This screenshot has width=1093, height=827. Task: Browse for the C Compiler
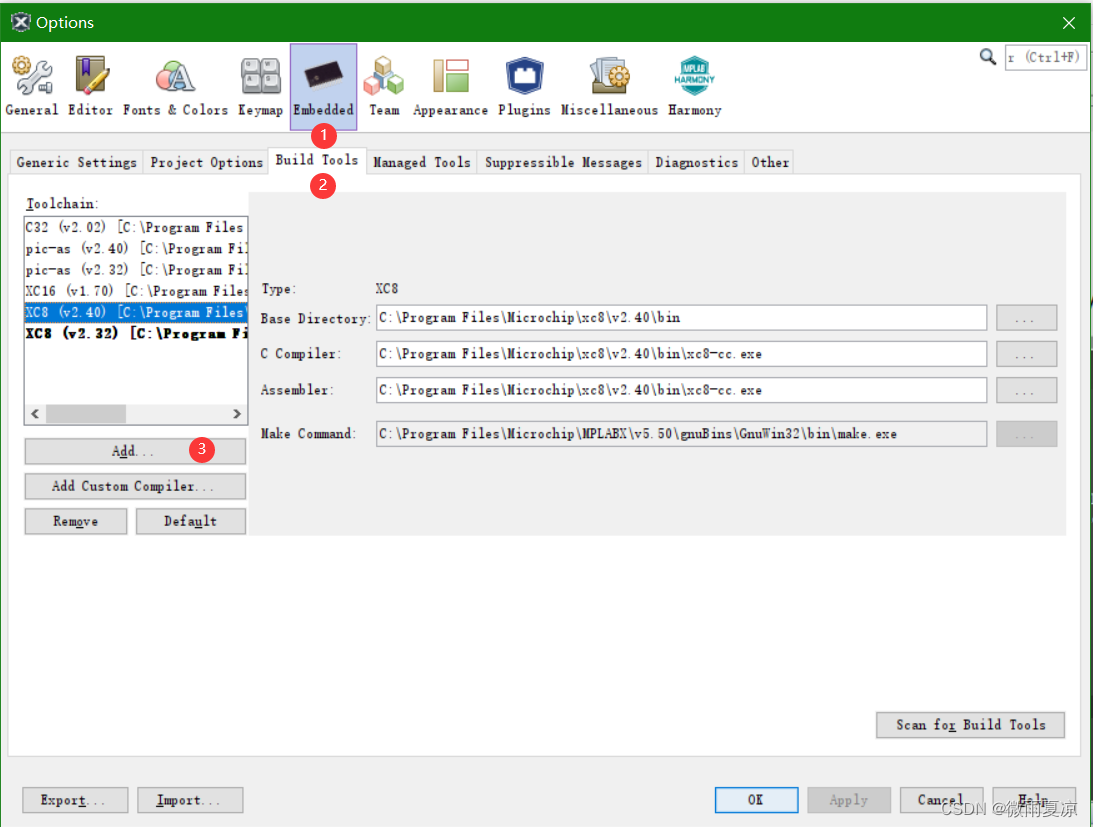click(1026, 354)
